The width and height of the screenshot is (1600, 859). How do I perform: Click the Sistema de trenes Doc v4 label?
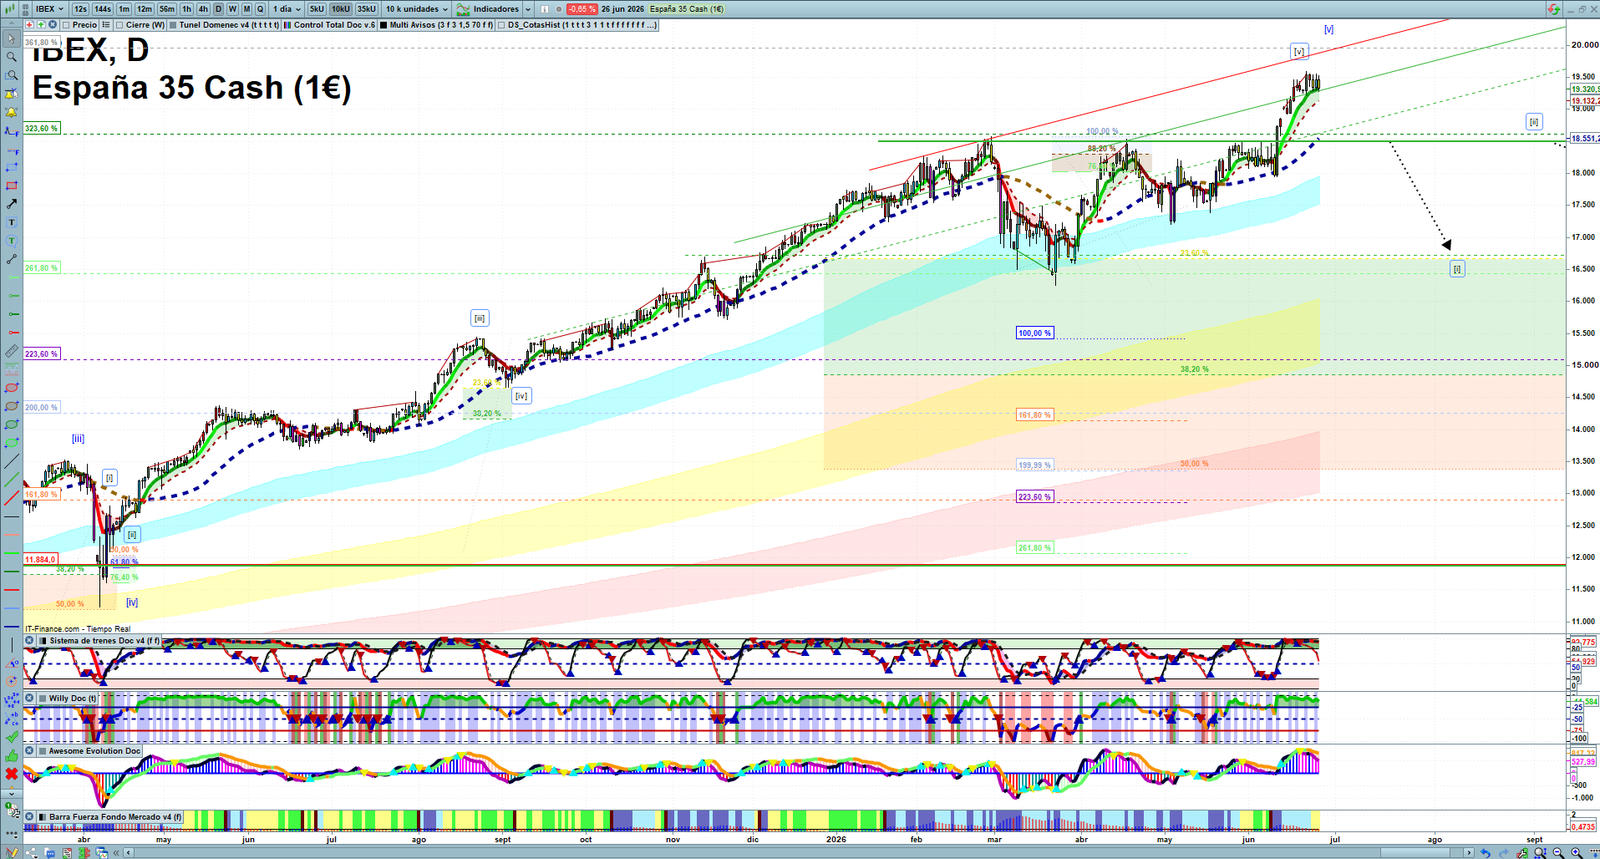coord(104,641)
